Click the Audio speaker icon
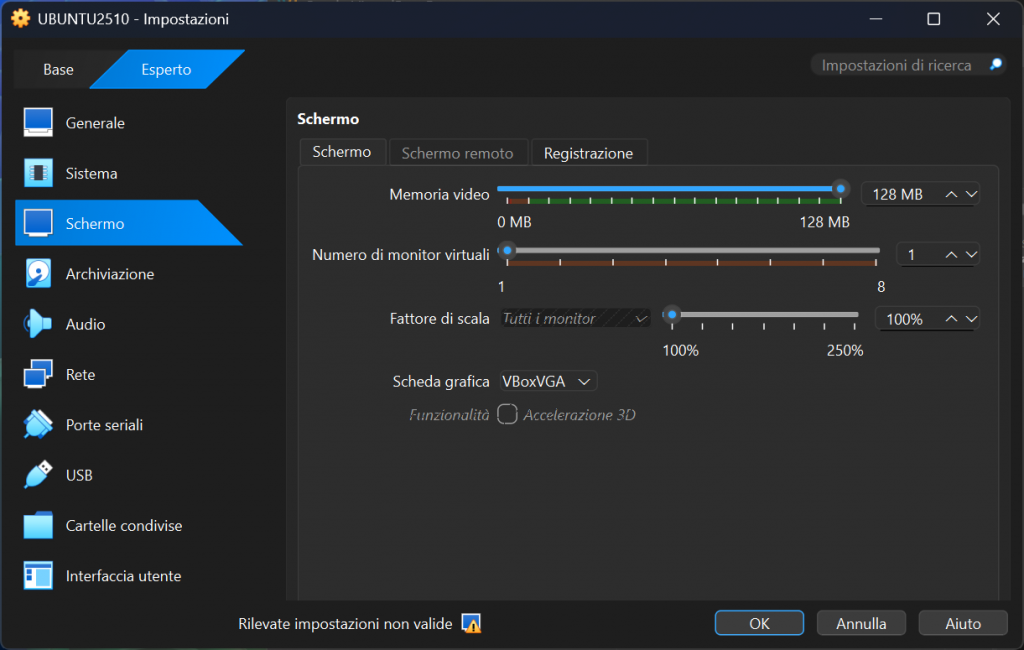Viewport: 1024px width, 650px height. point(38,324)
